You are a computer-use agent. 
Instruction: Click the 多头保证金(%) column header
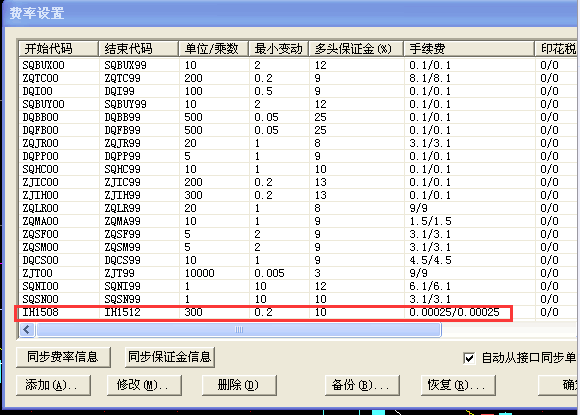[356, 48]
